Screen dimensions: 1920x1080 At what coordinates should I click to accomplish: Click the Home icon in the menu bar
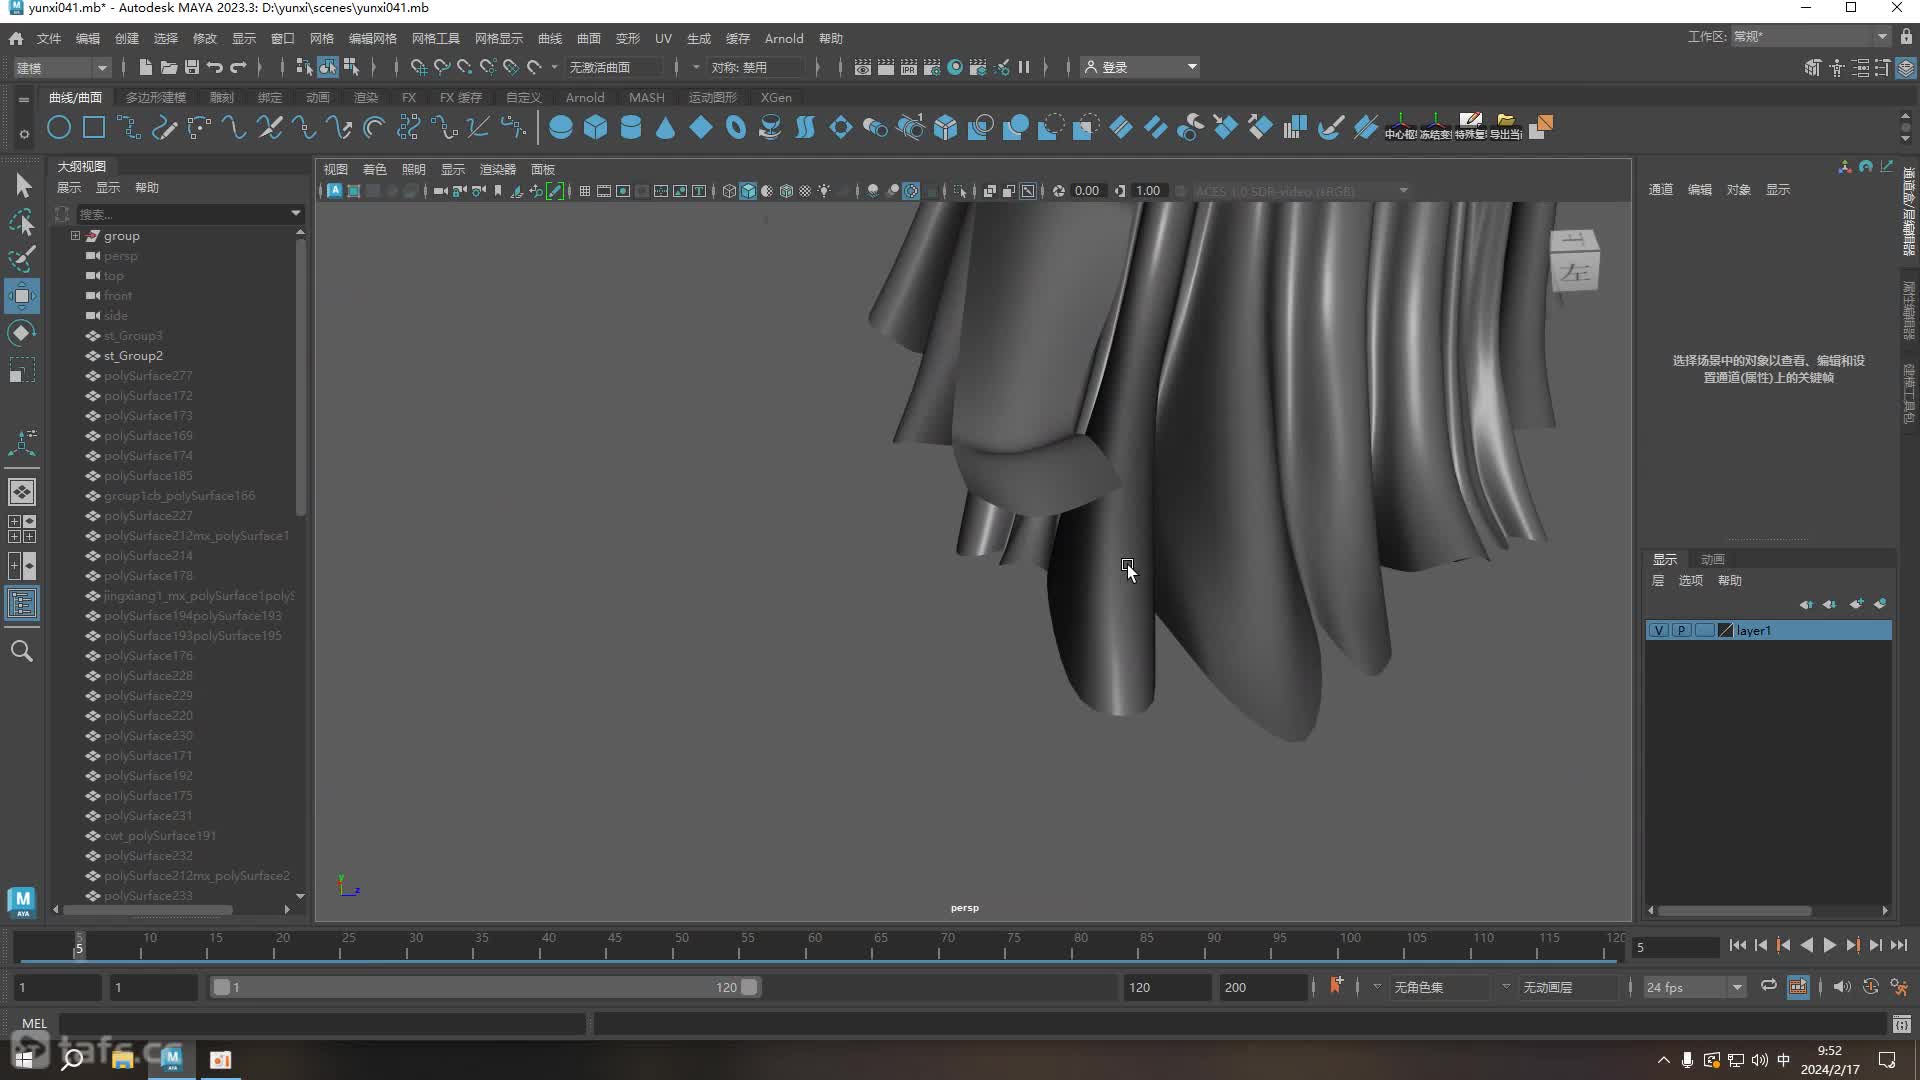16,38
